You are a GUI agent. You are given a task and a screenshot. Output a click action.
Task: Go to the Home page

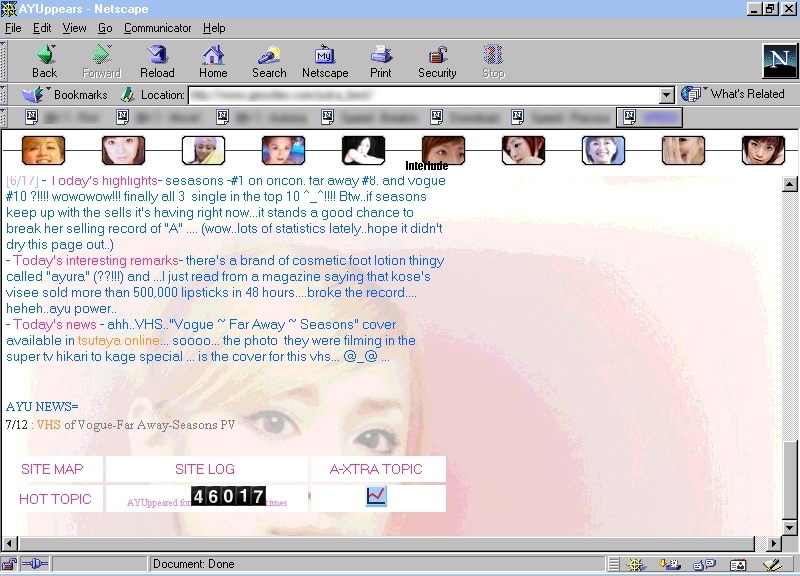213,61
